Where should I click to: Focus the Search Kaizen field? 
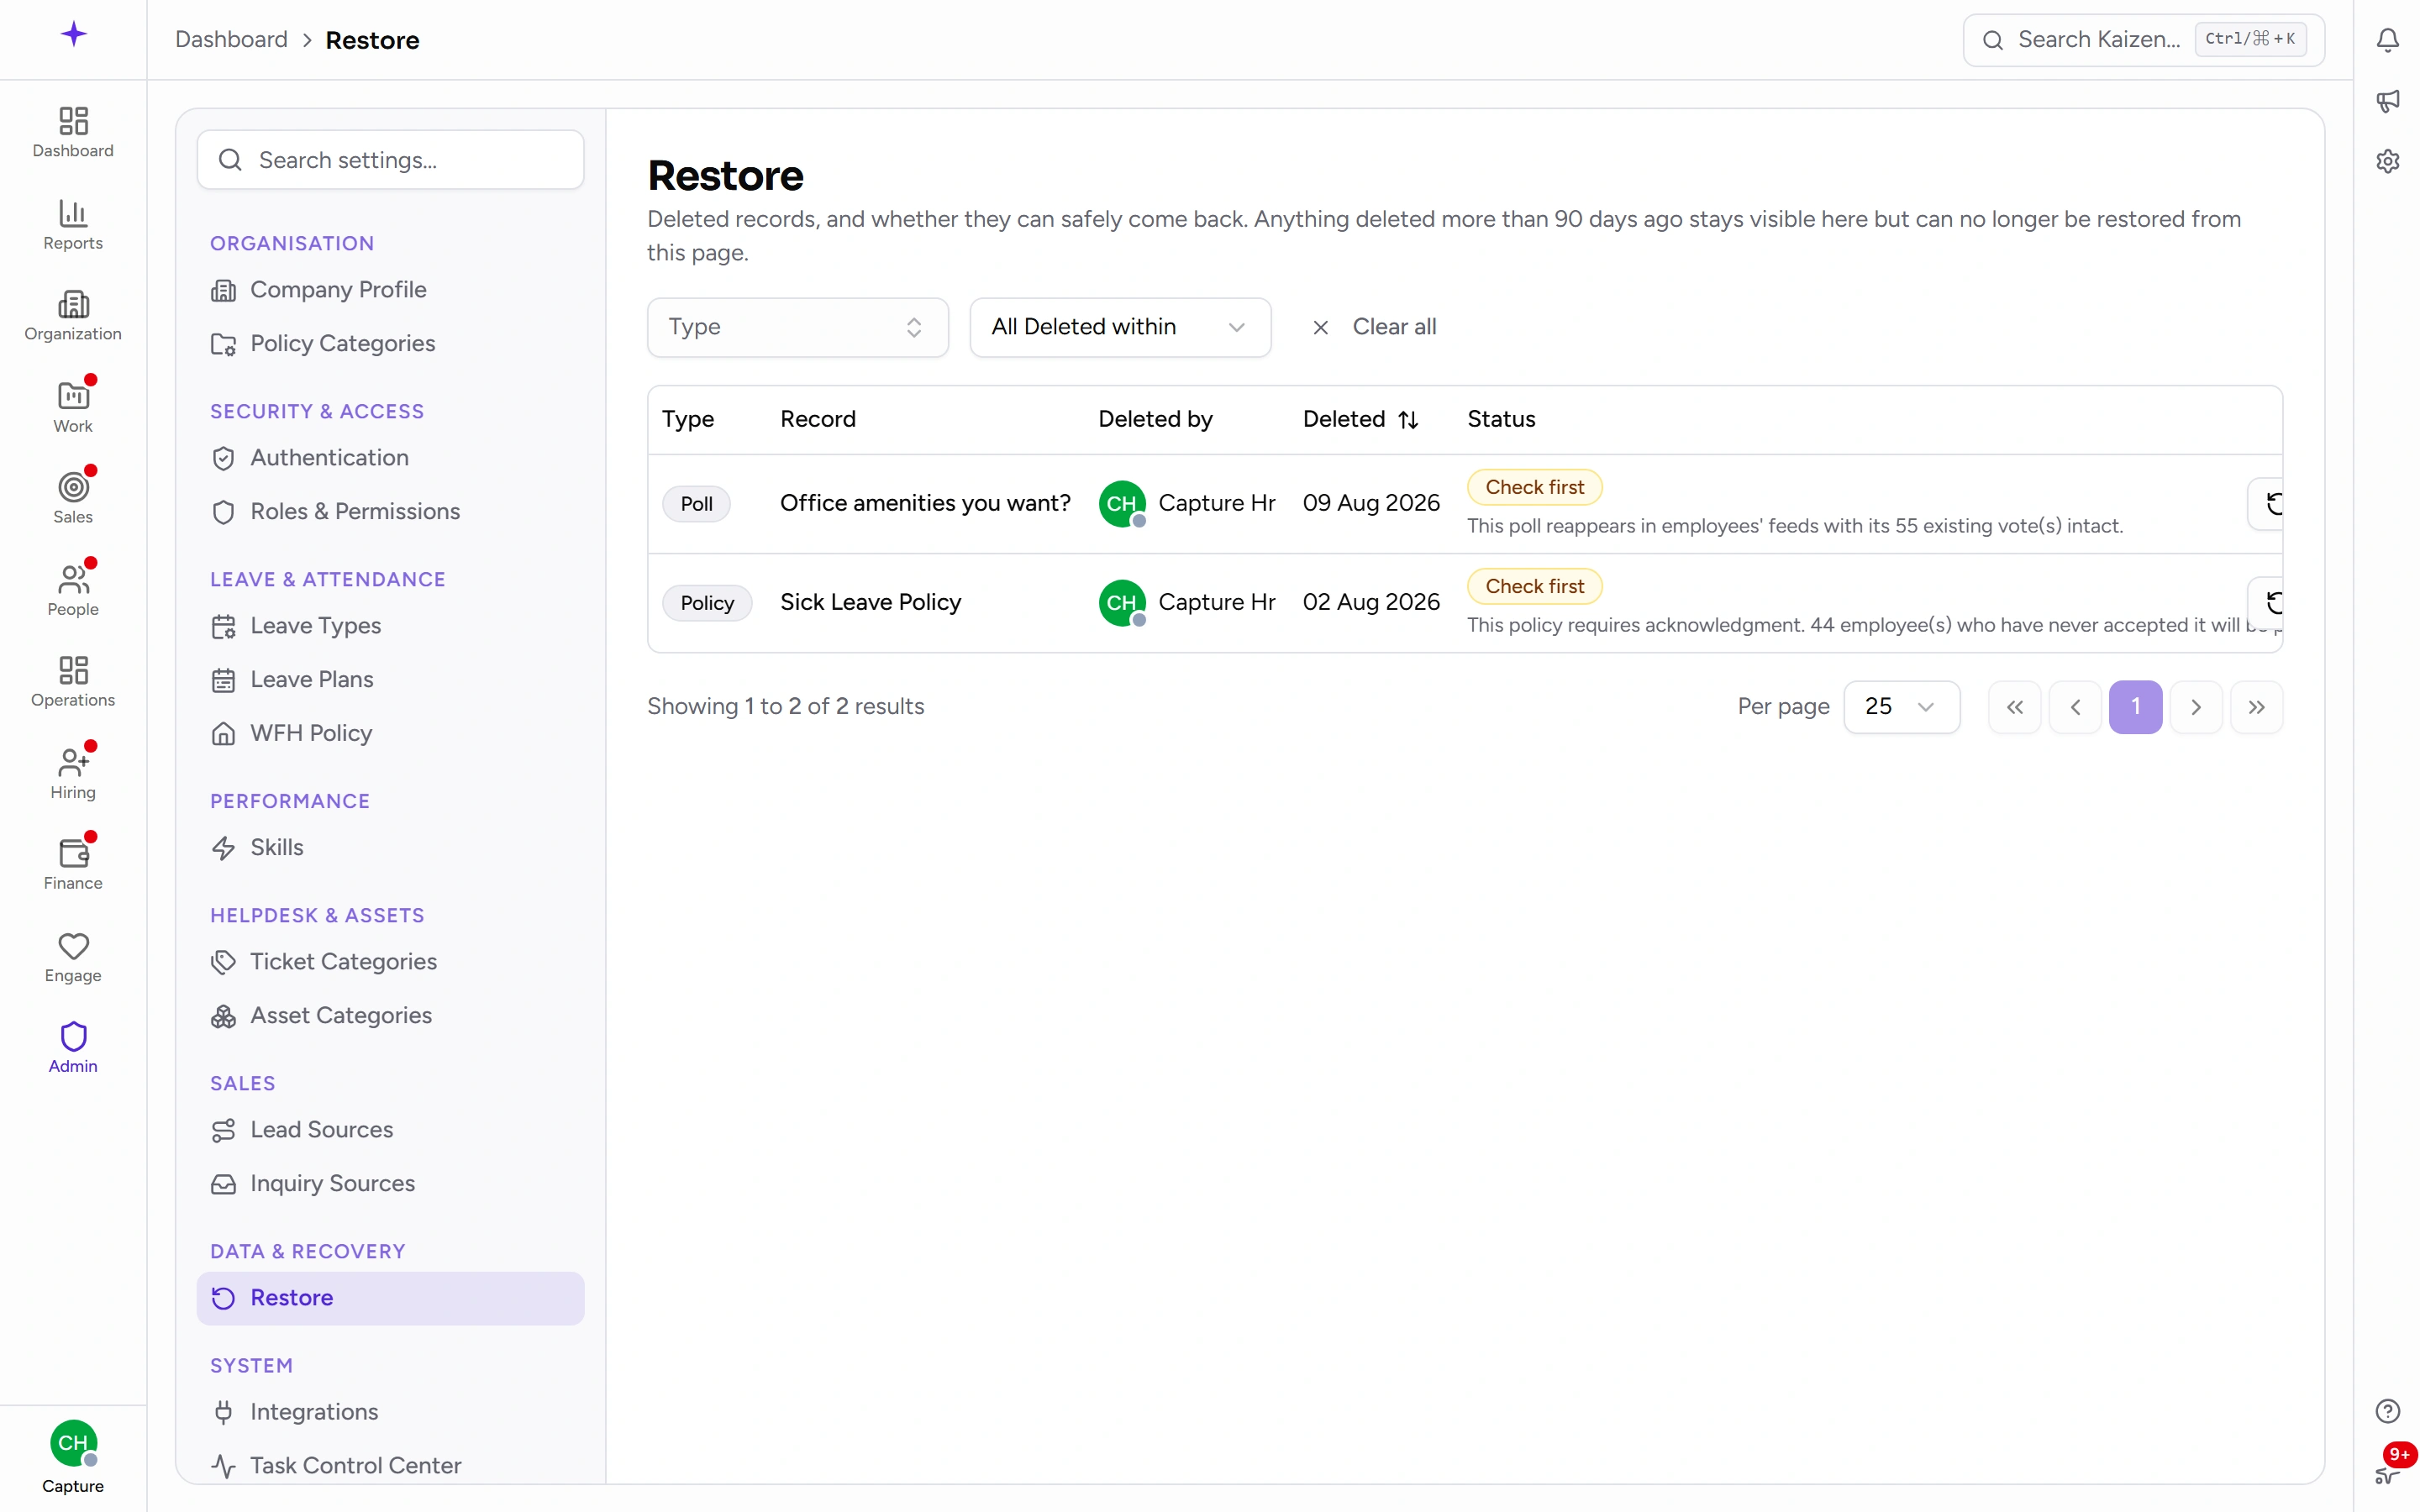click(x=2143, y=40)
